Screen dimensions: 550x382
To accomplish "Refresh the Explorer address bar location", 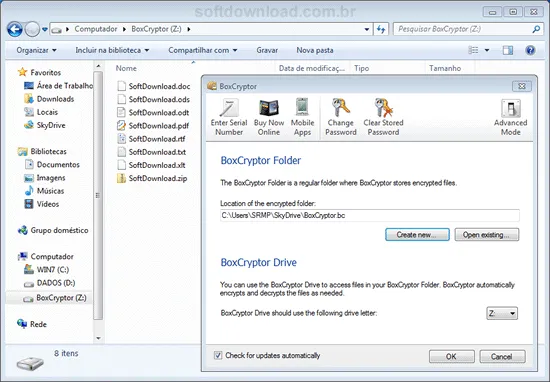I will pos(381,29).
